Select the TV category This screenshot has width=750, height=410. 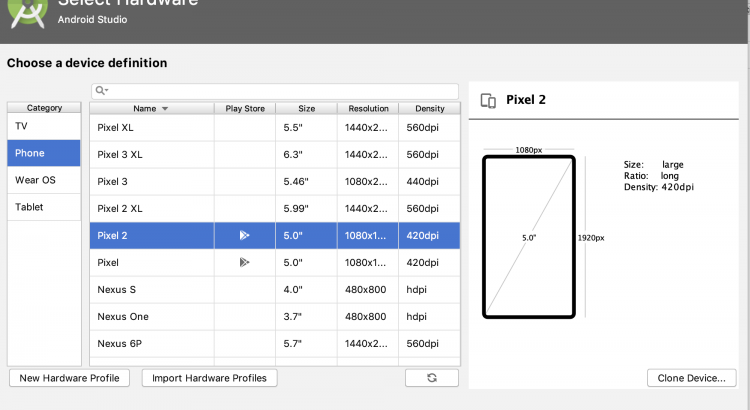point(44,127)
